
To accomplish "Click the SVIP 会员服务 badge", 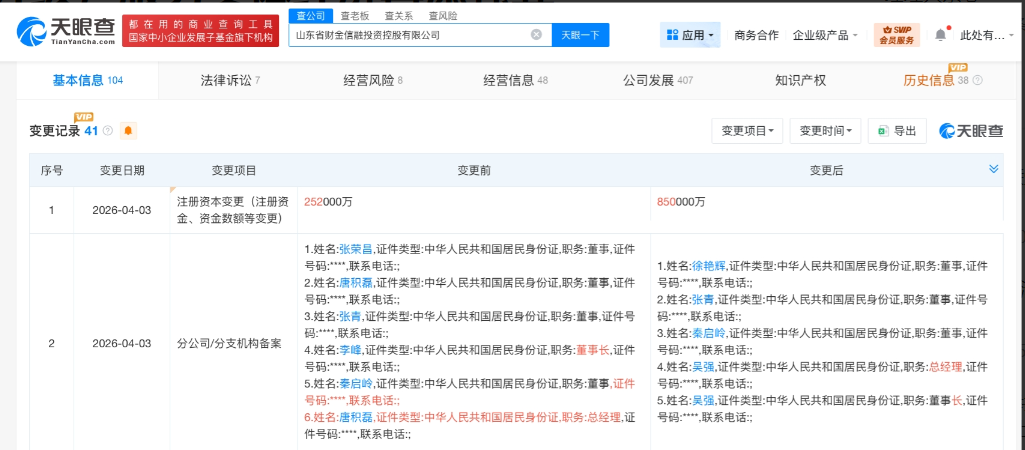I will (896, 35).
